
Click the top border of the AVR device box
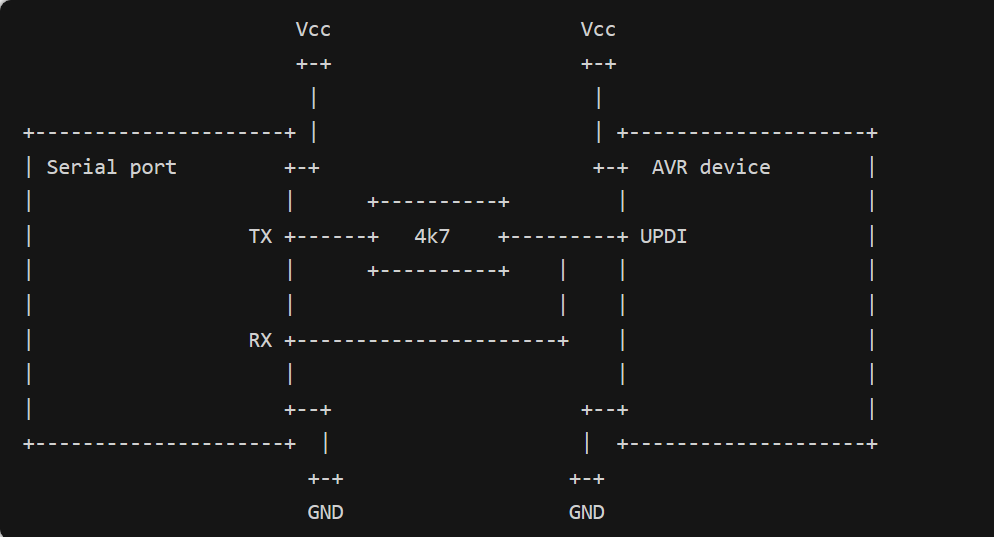[747, 133]
